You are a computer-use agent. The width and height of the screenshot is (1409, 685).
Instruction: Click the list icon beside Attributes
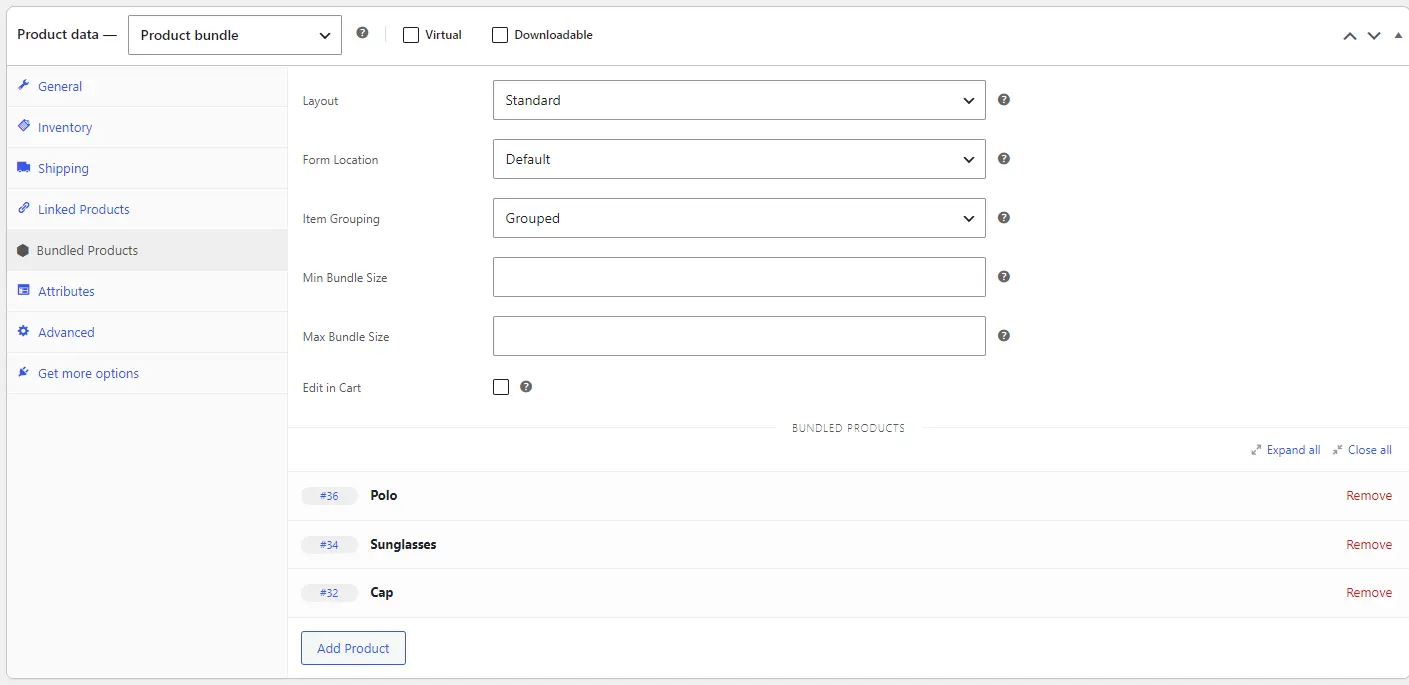(24, 291)
